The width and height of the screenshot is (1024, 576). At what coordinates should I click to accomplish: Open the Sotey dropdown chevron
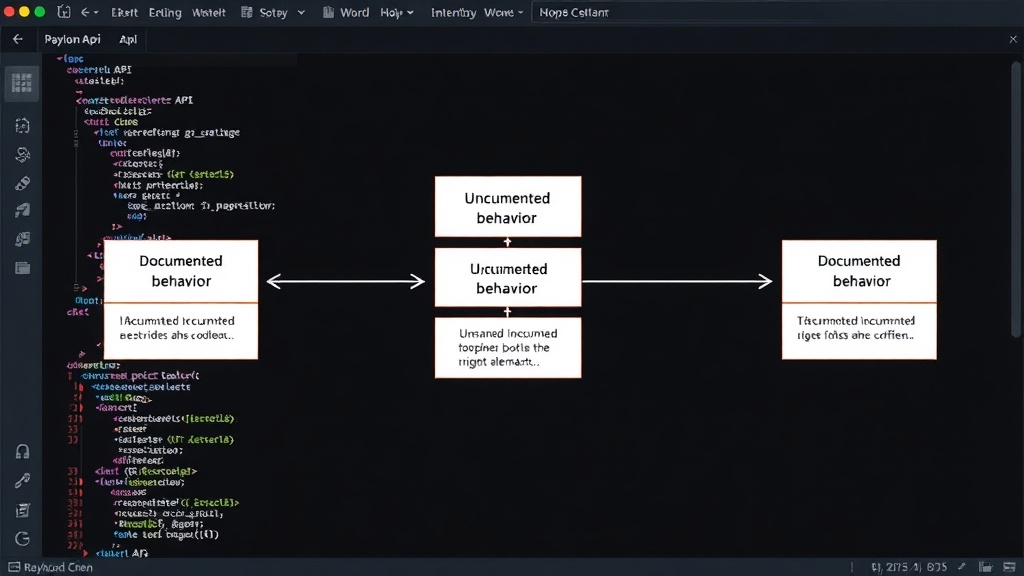(x=301, y=12)
